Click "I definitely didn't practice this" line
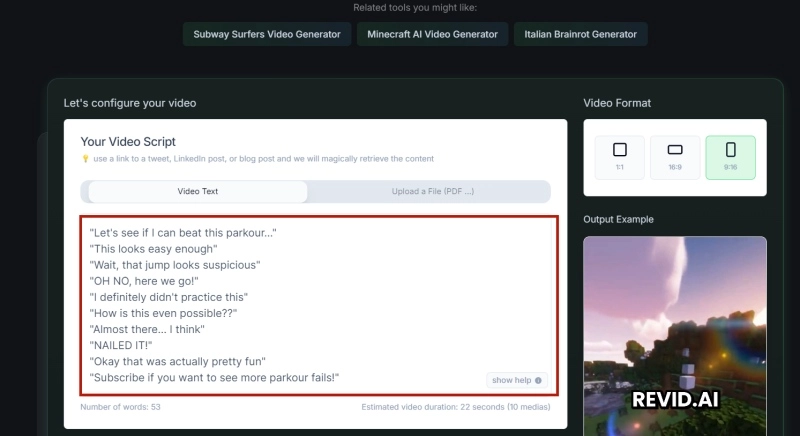 pyautogui.click(x=168, y=297)
